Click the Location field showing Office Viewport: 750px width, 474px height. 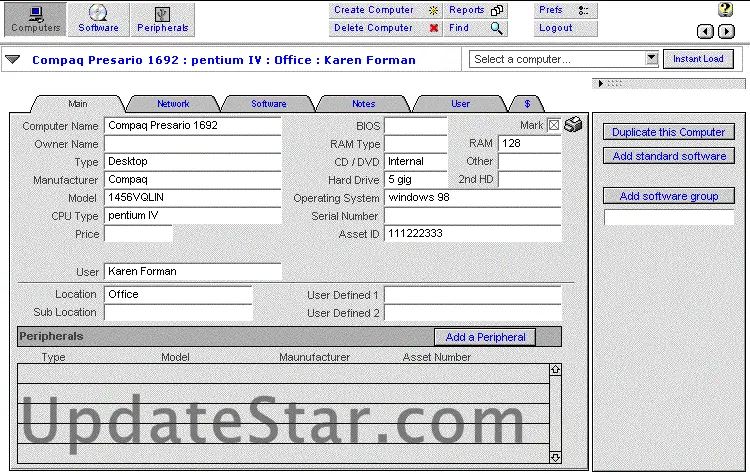[x=178, y=295]
